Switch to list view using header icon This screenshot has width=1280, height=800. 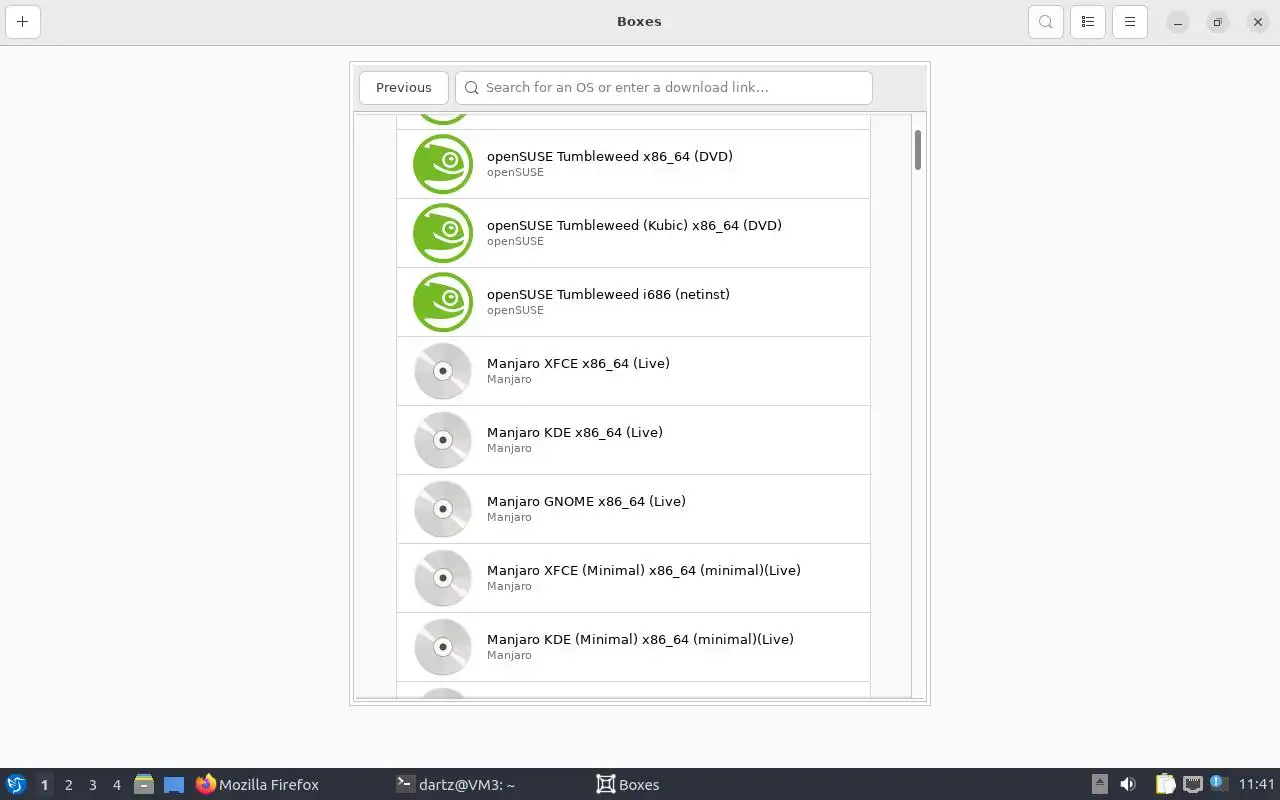click(x=1088, y=22)
